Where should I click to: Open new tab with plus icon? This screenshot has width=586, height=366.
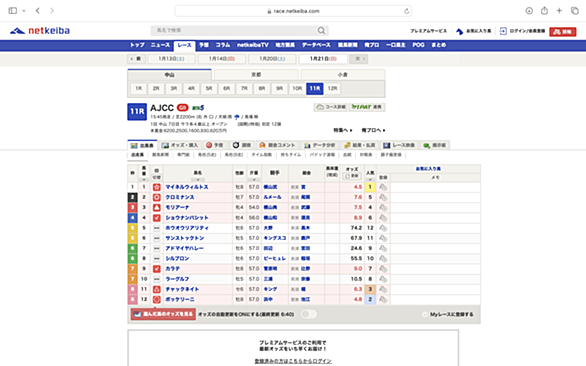tap(559, 10)
